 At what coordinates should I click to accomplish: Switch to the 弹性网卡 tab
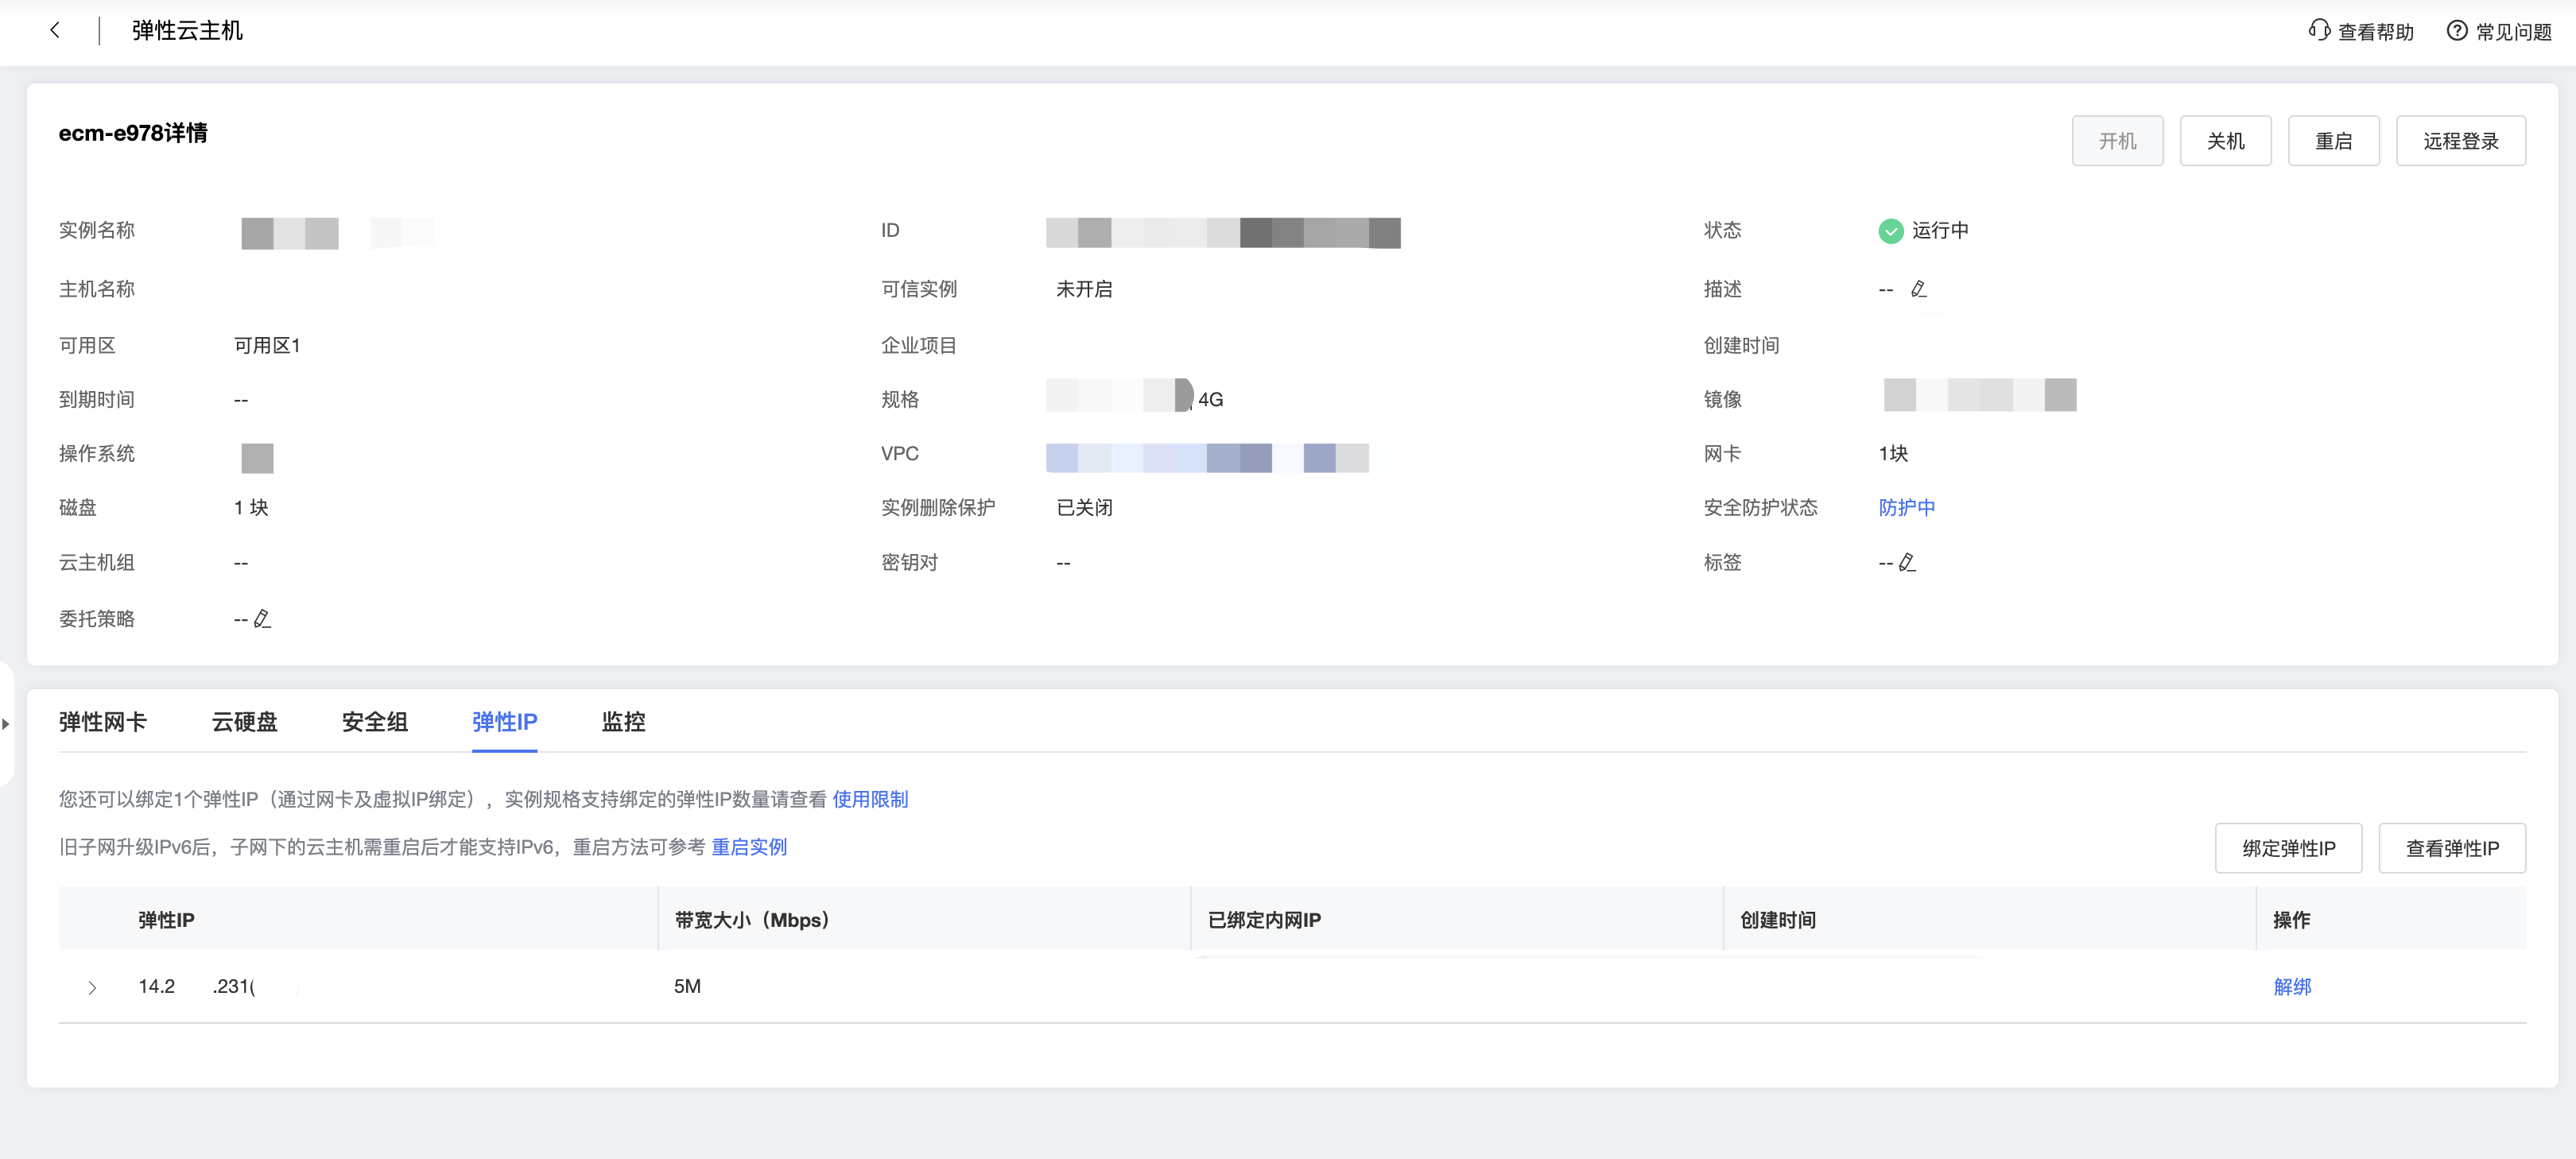pyautogui.click(x=102, y=722)
